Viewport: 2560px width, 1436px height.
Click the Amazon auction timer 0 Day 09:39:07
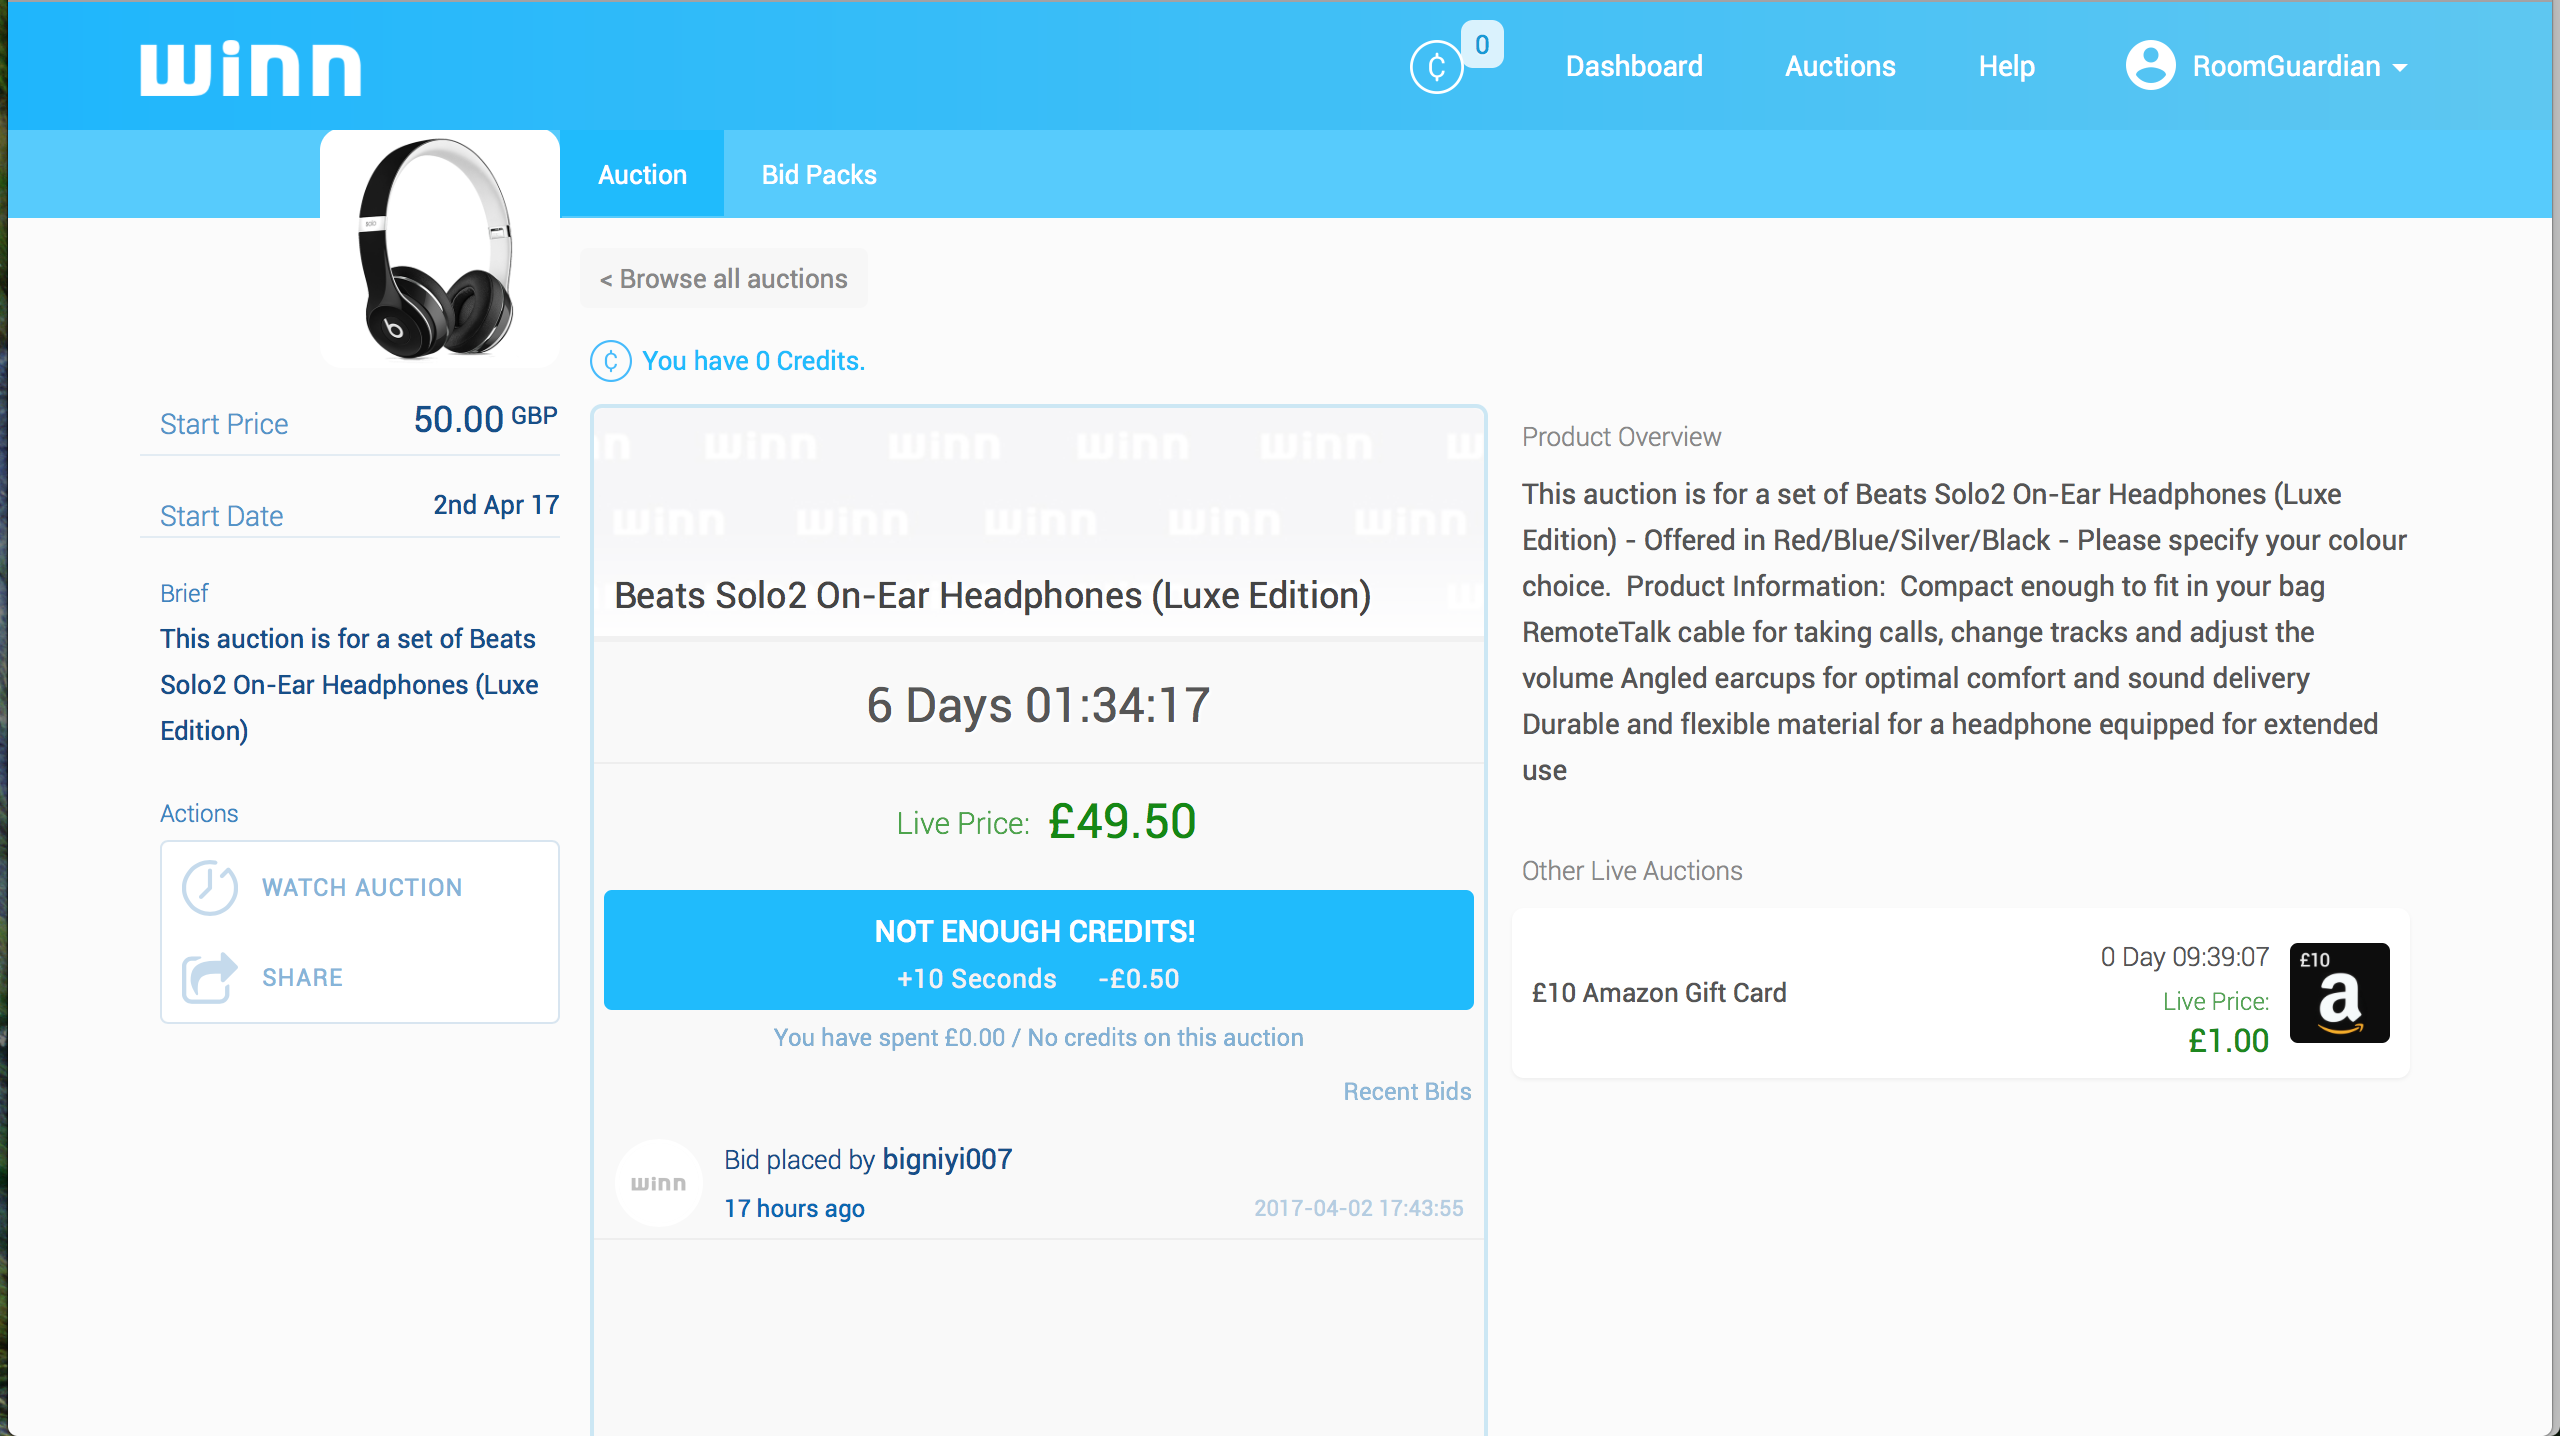click(x=2184, y=957)
